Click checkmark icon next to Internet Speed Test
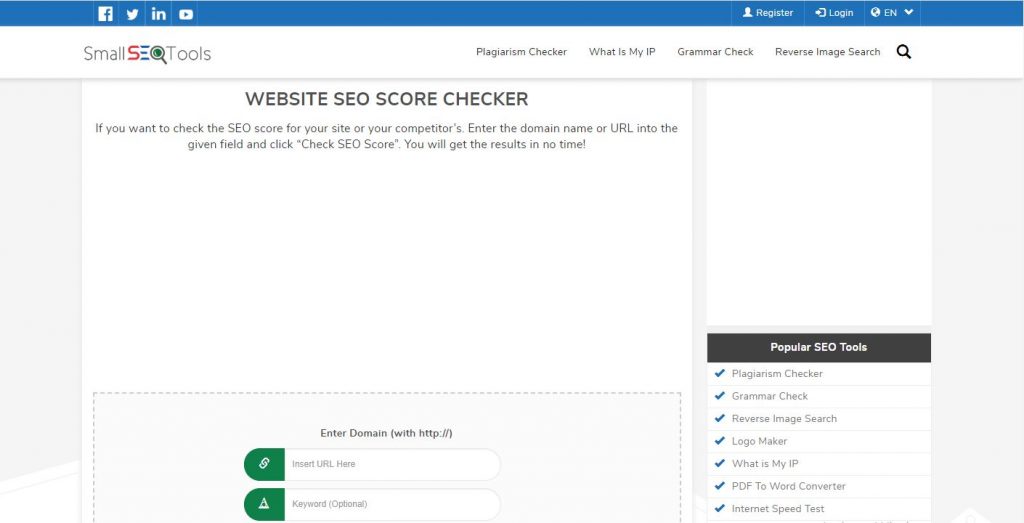This screenshot has height=523, width=1024. (720, 508)
